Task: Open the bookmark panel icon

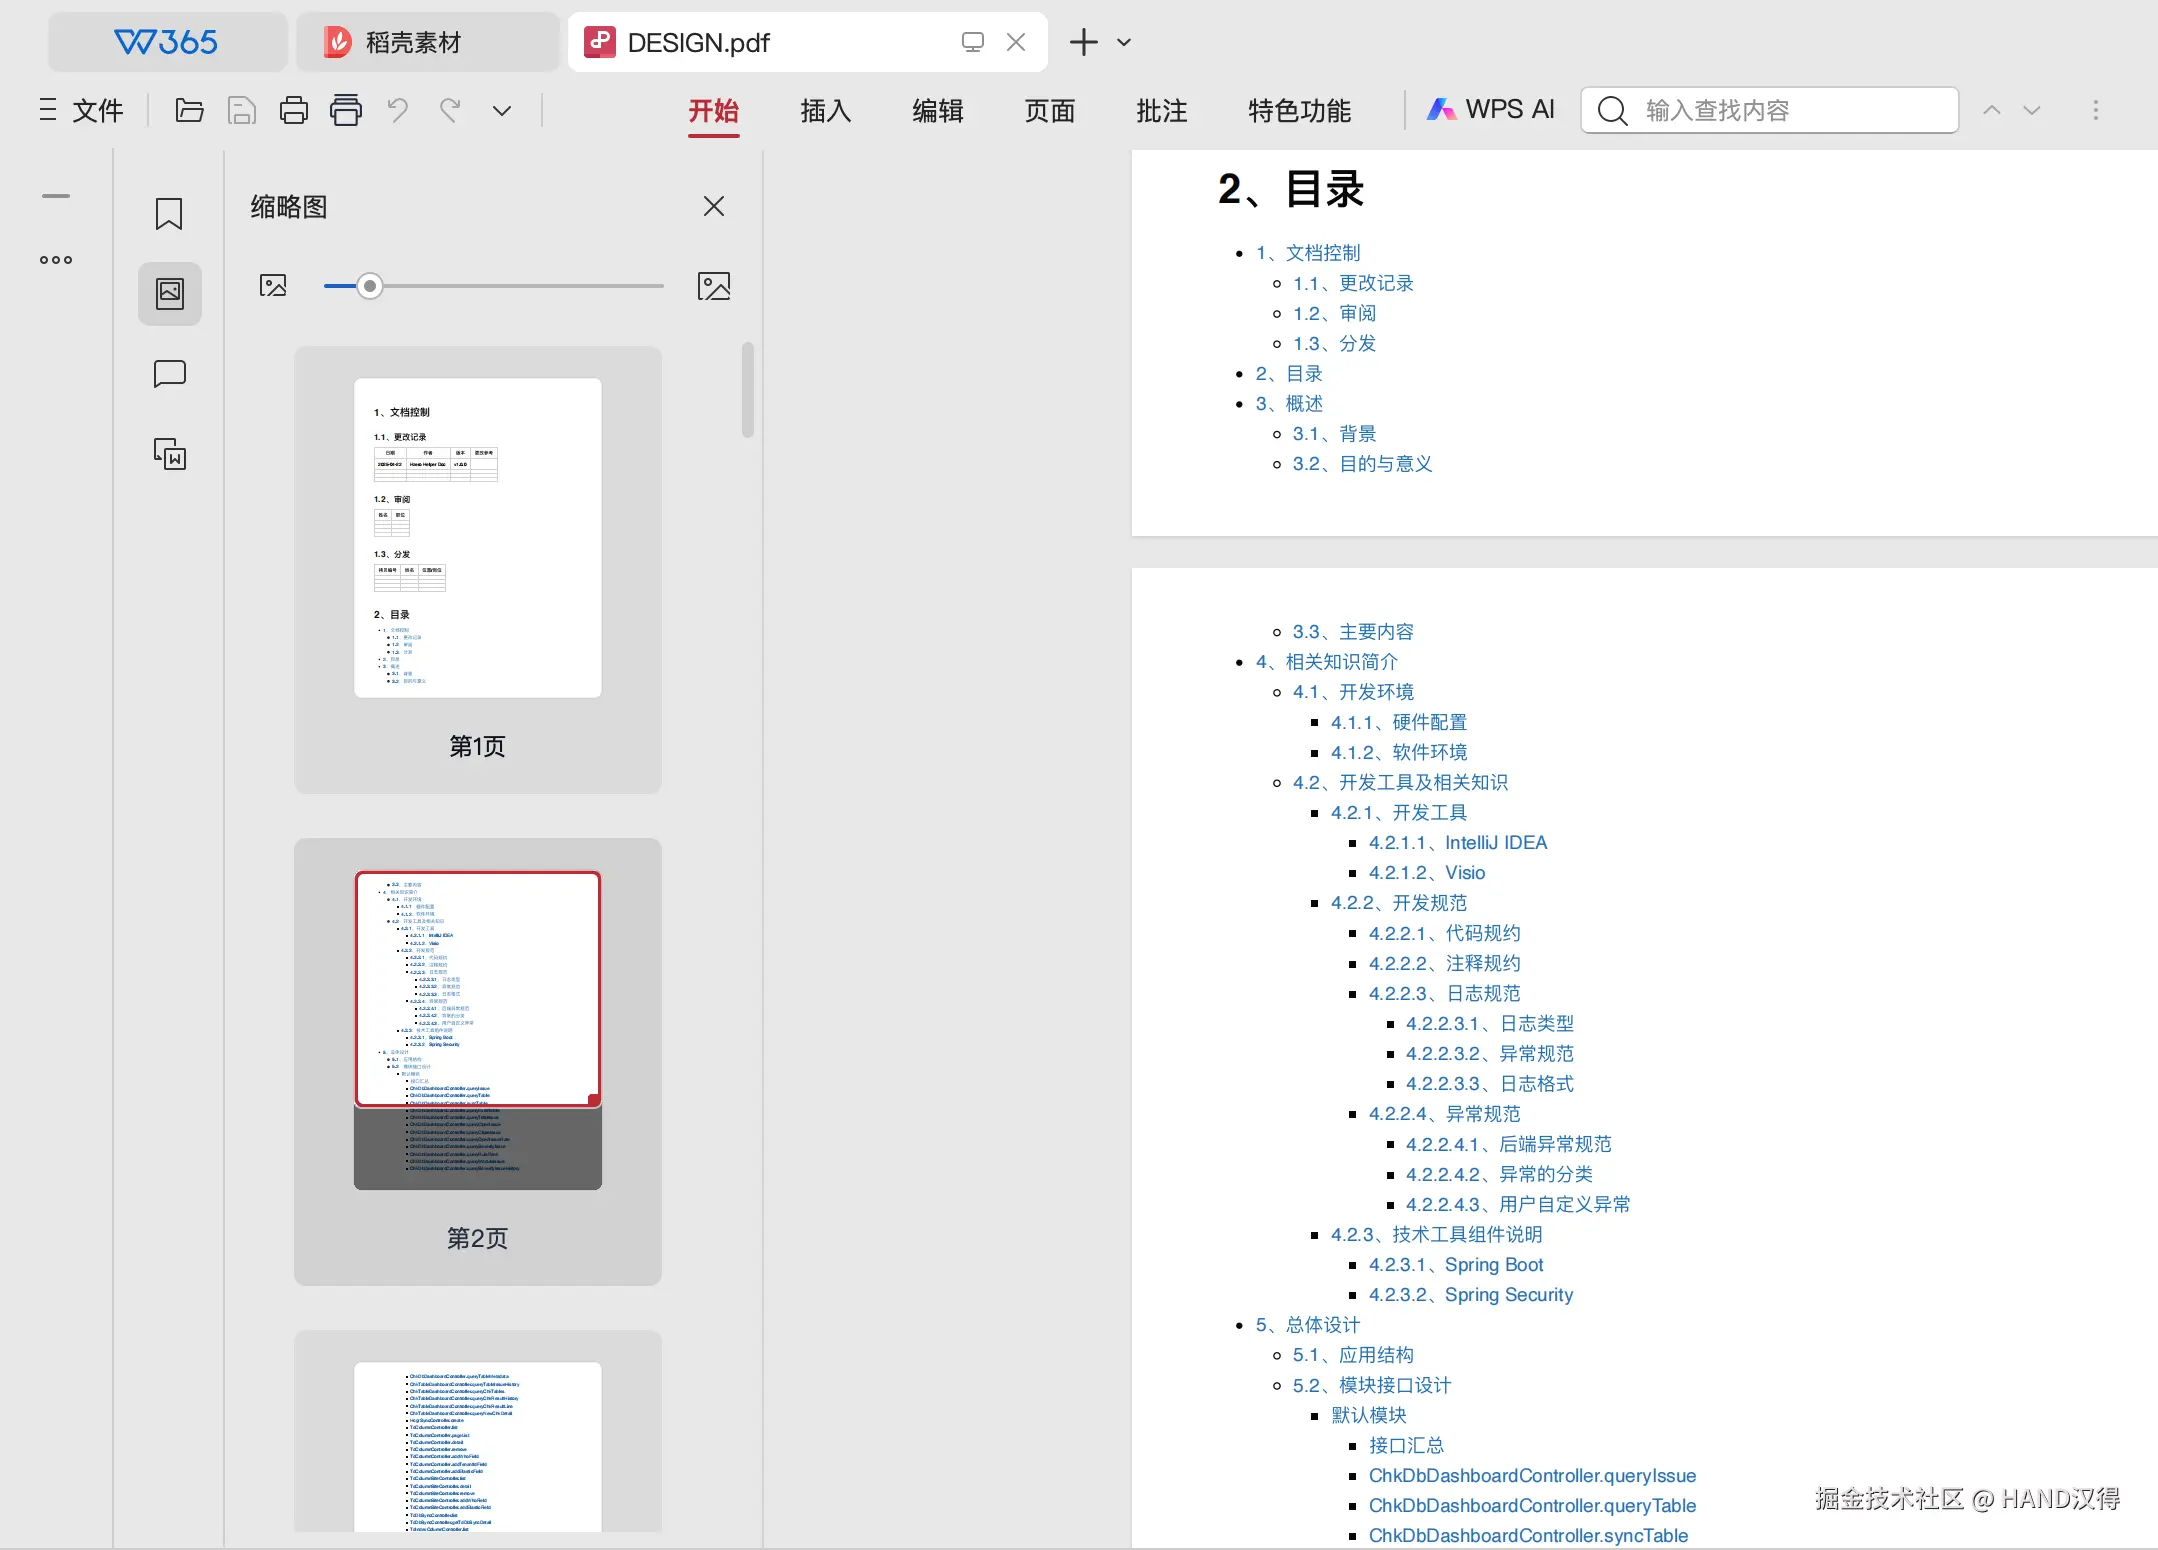Action: tap(169, 213)
